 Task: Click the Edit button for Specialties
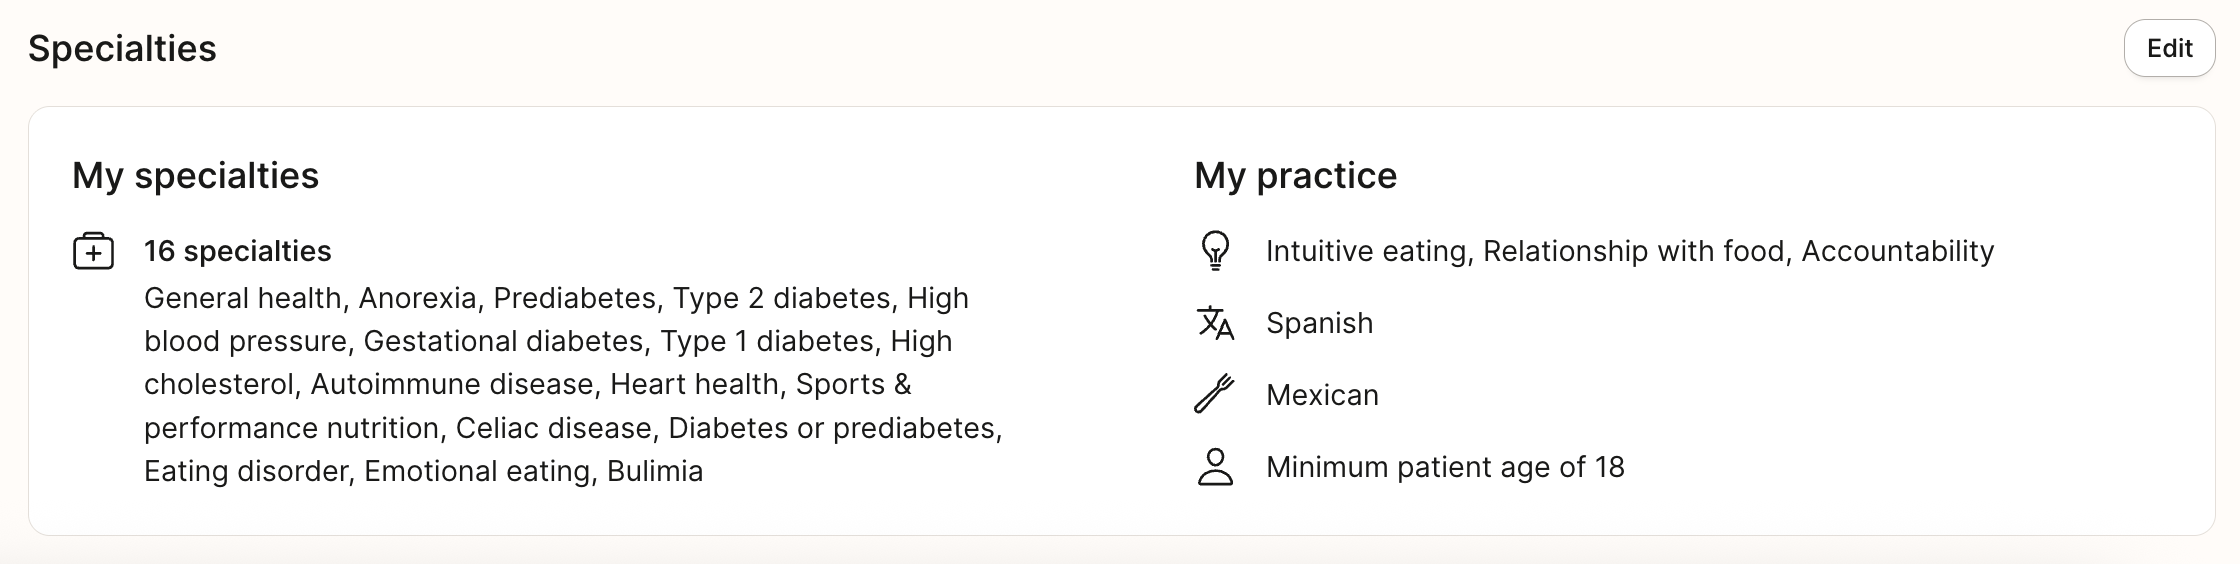pos(2169,48)
